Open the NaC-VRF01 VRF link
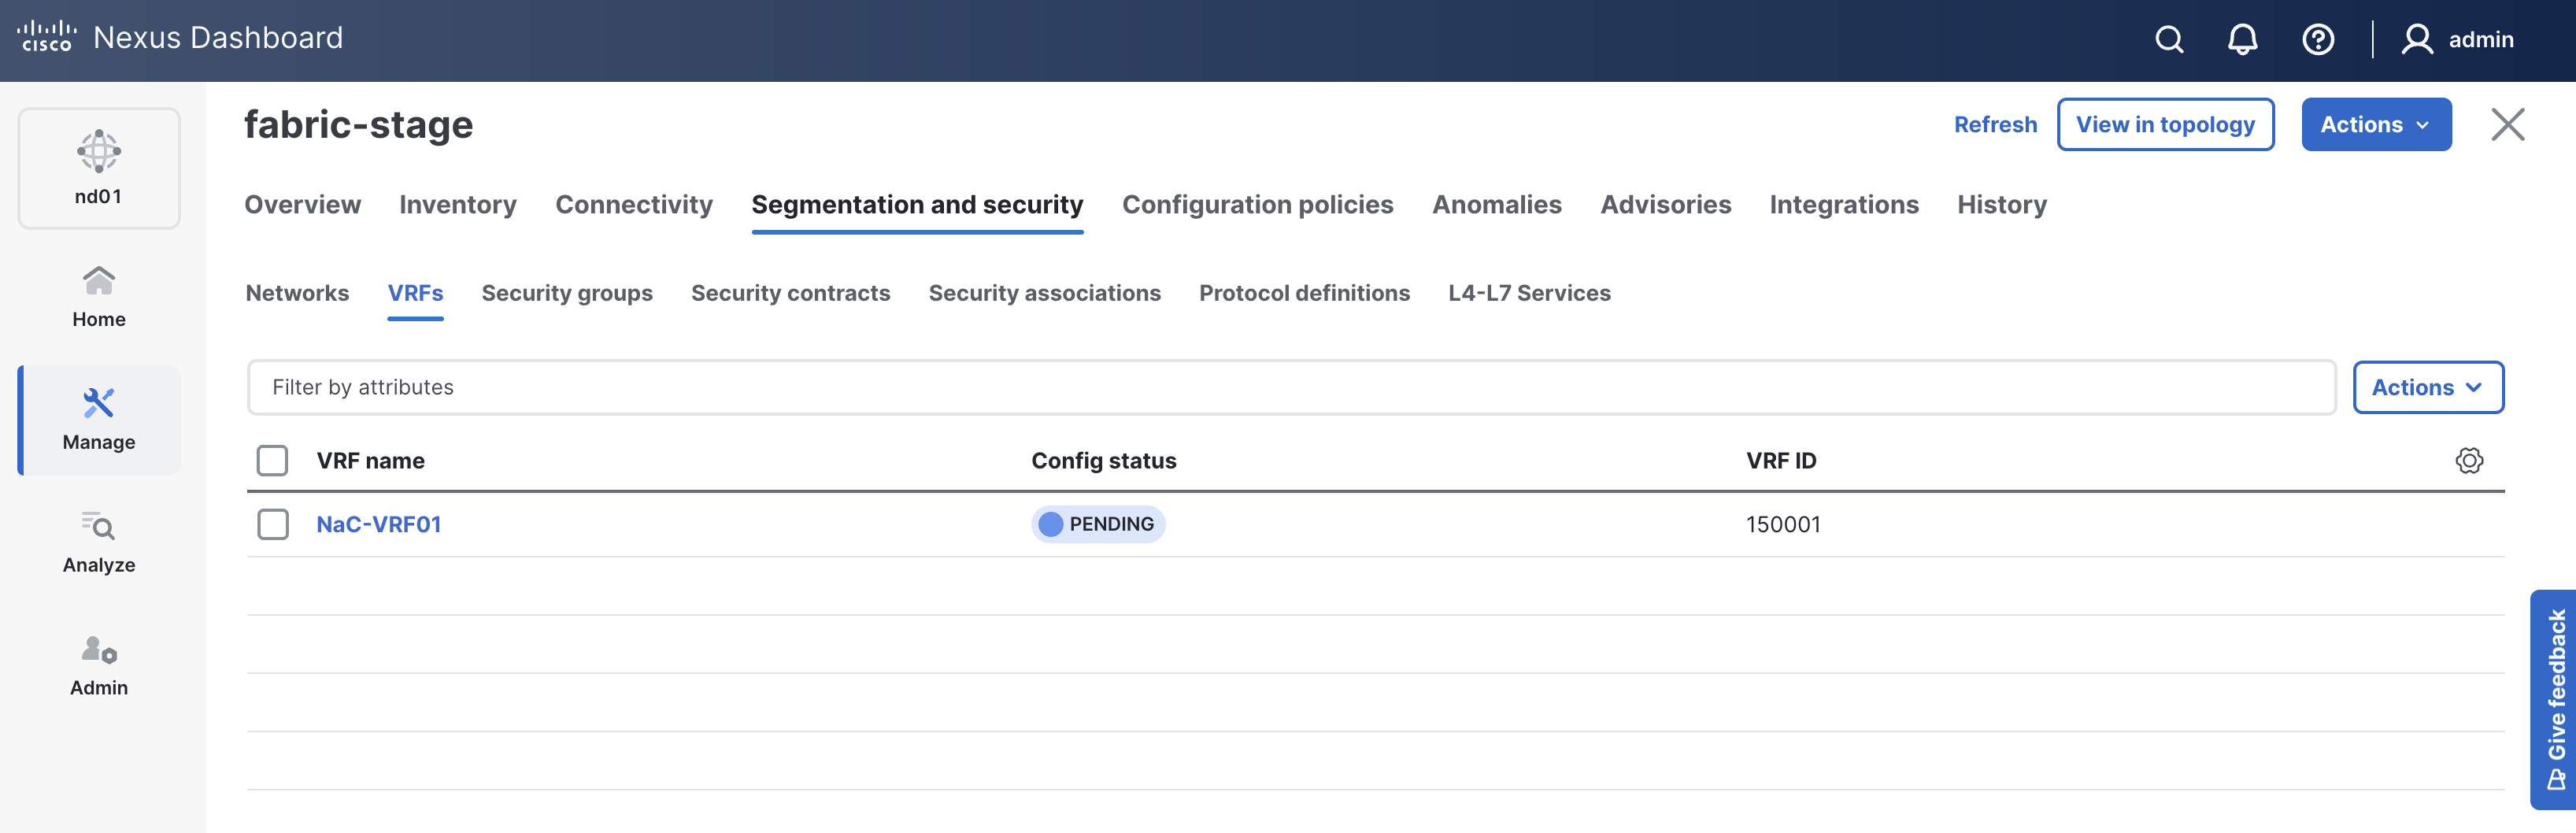 click(x=379, y=524)
